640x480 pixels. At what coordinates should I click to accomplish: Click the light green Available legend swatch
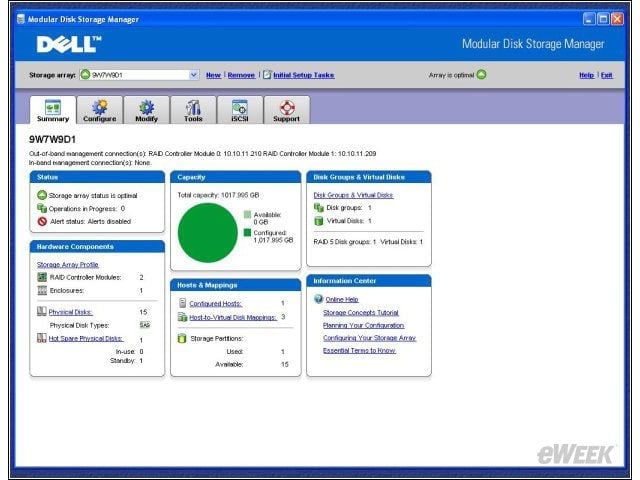point(247,215)
